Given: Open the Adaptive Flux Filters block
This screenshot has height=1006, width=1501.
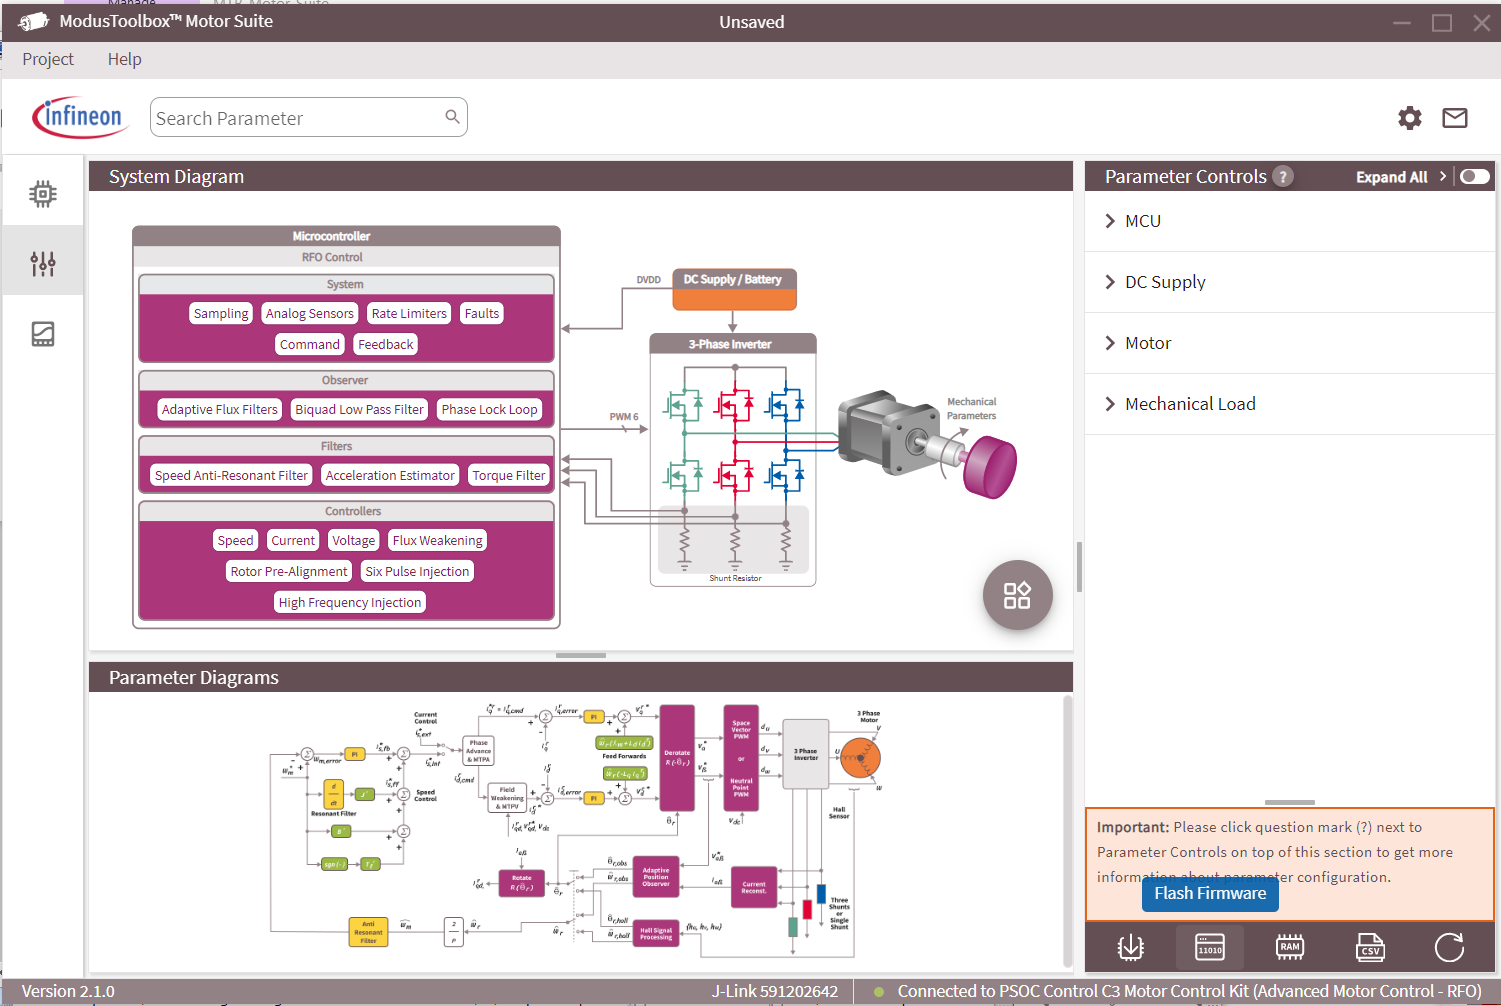Looking at the screenshot, I should (220, 409).
